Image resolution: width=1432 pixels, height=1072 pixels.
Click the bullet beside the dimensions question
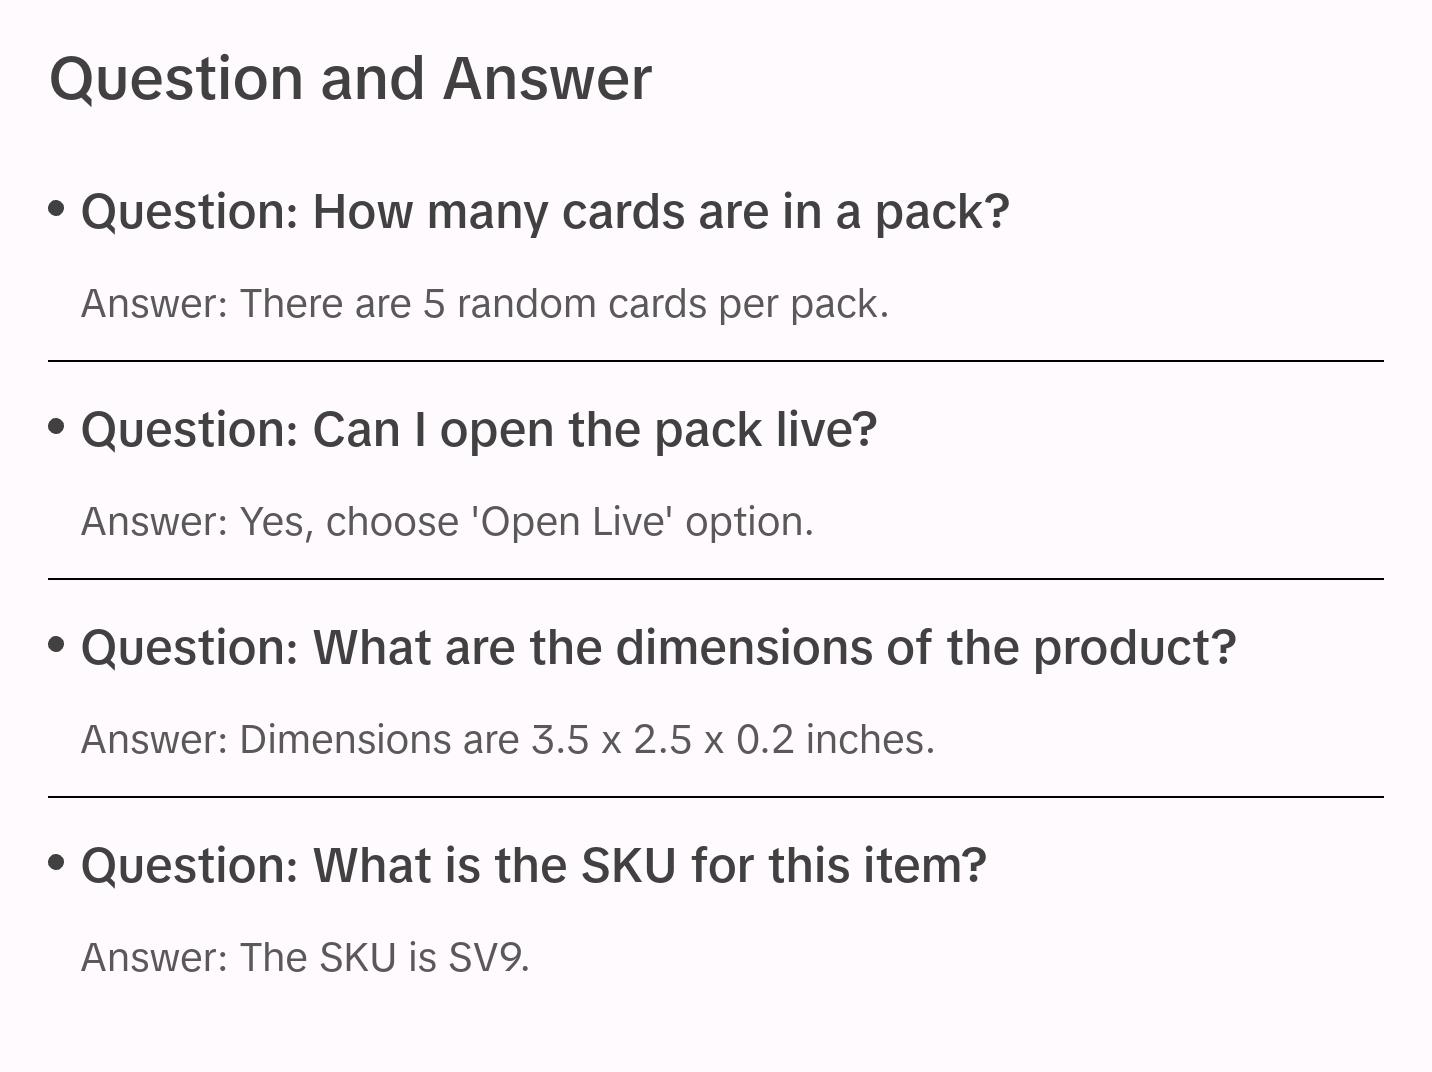(x=57, y=644)
